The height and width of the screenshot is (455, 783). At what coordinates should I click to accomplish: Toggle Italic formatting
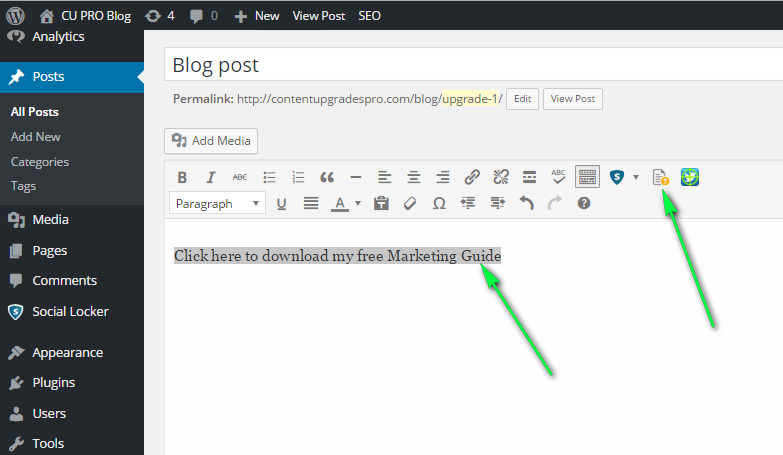pyautogui.click(x=211, y=177)
